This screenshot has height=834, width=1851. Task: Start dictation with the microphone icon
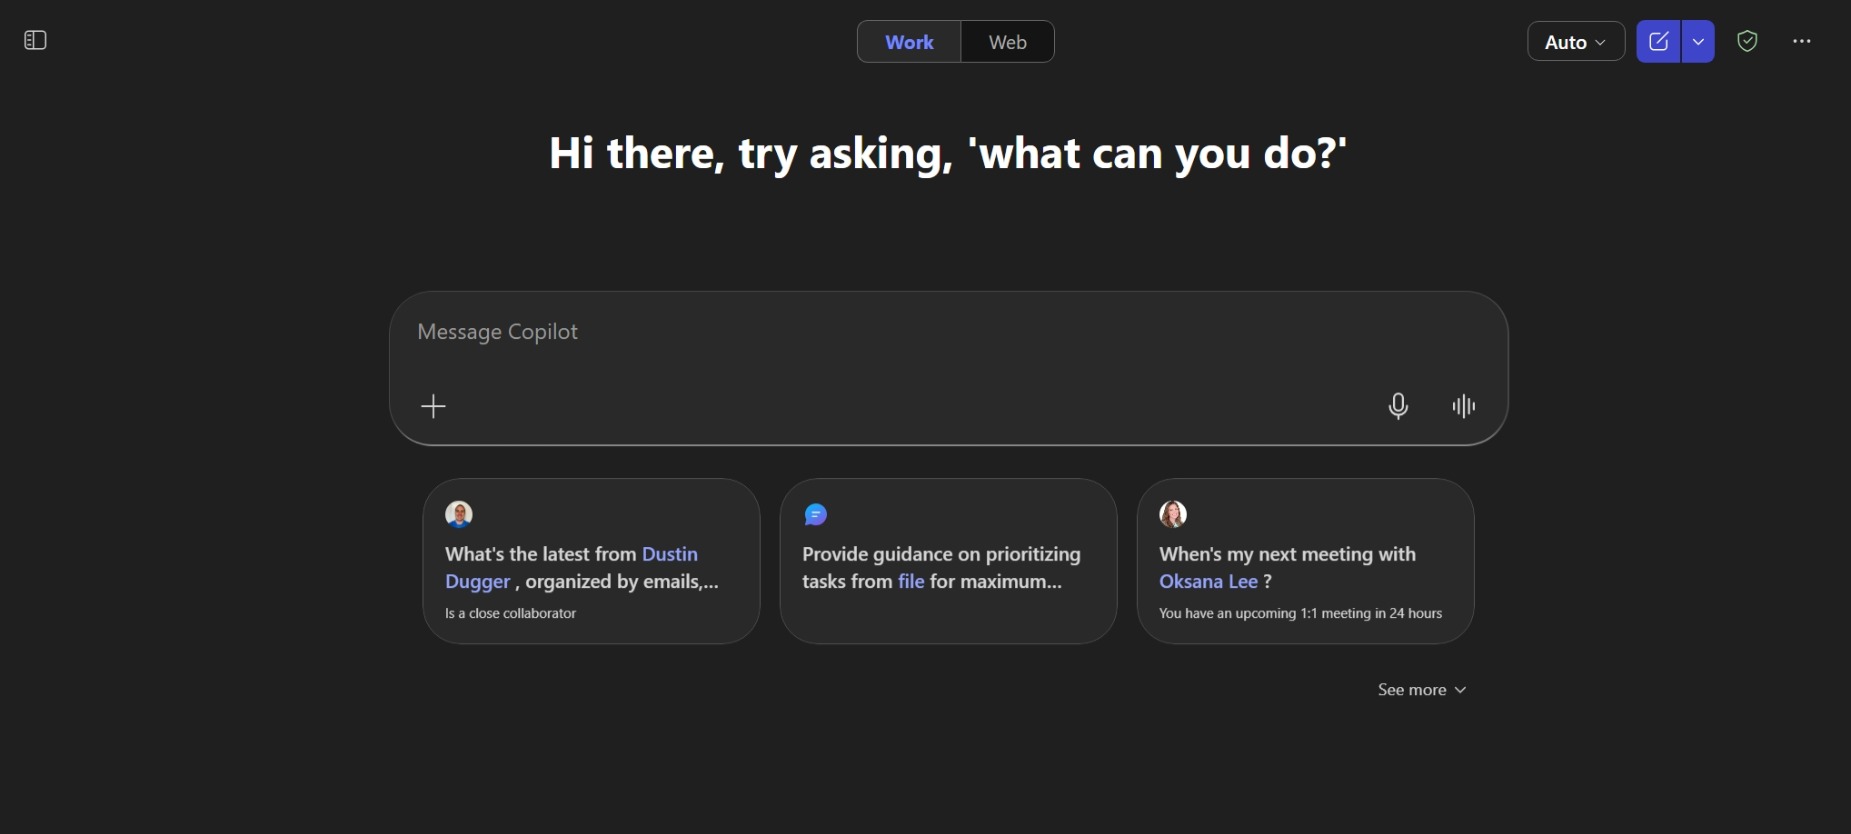click(1398, 405)
